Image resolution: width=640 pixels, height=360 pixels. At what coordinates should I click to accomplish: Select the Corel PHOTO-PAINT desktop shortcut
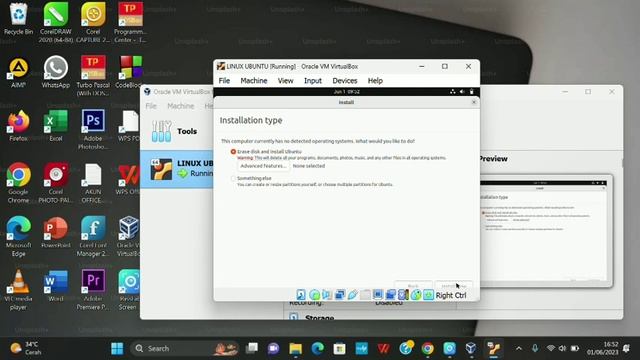point(56,183)
